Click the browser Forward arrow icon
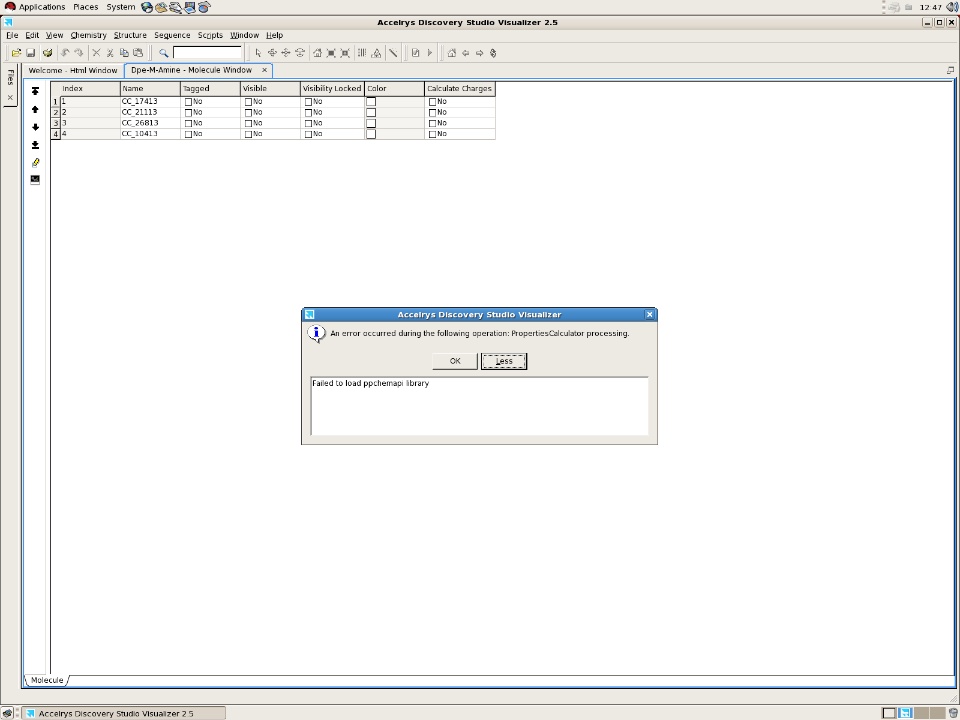The width and height of the screenshot is (960, 720). [x=479, y=53]
